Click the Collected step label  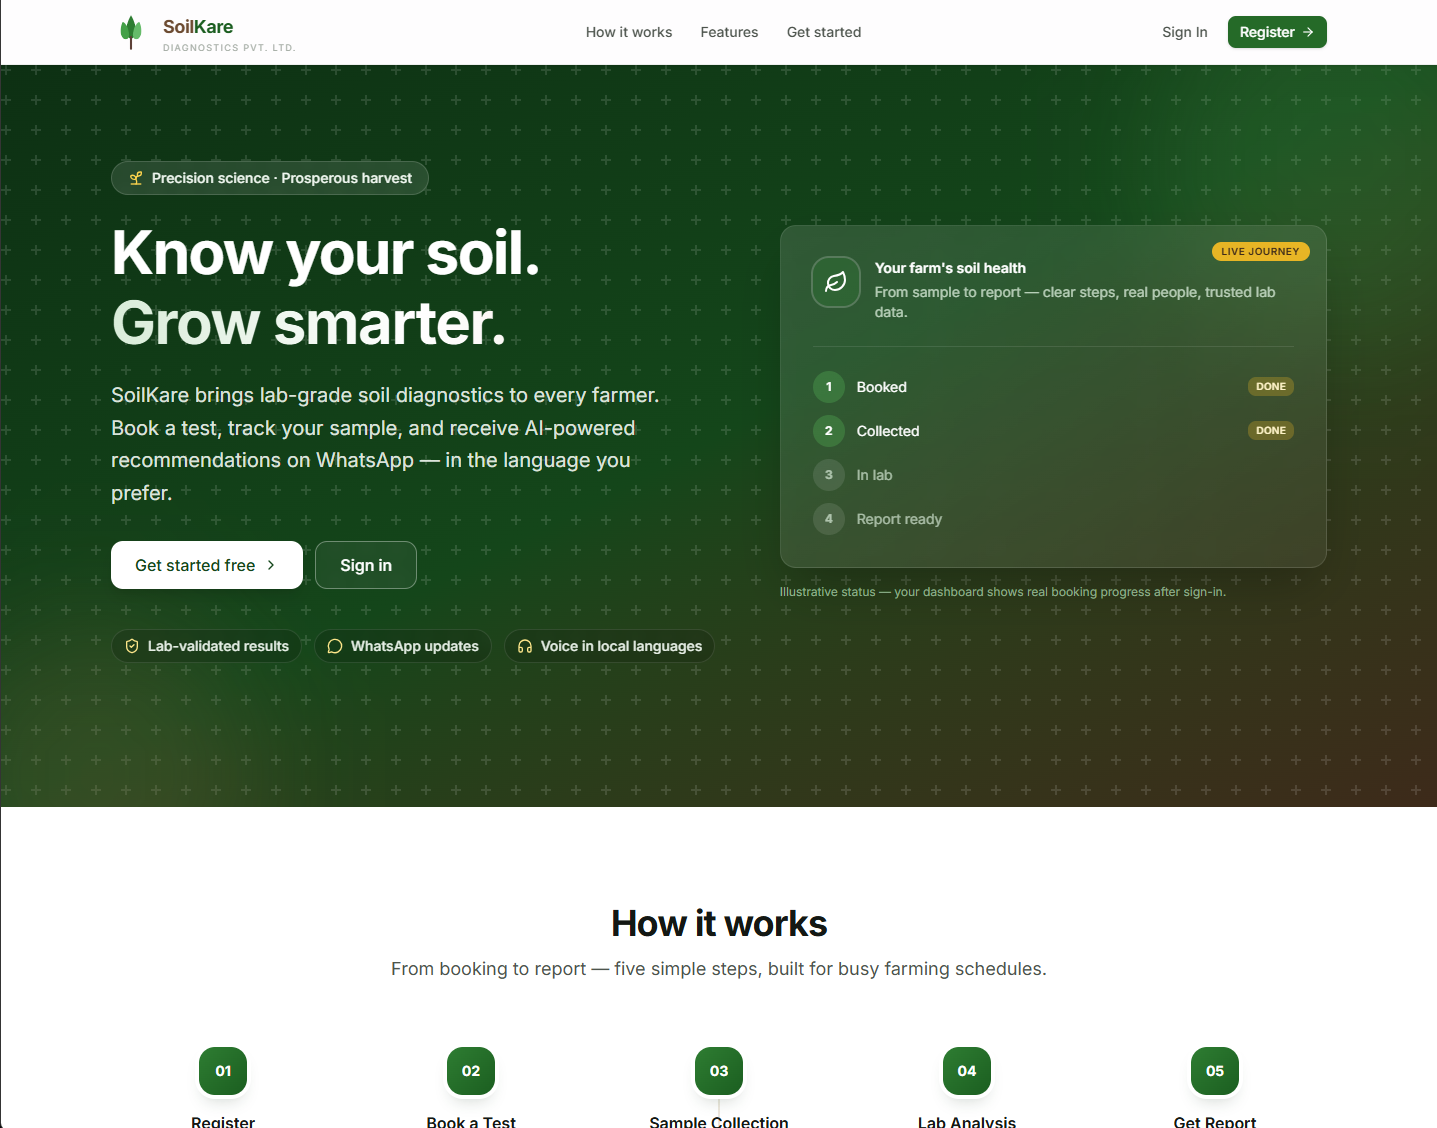888,431
